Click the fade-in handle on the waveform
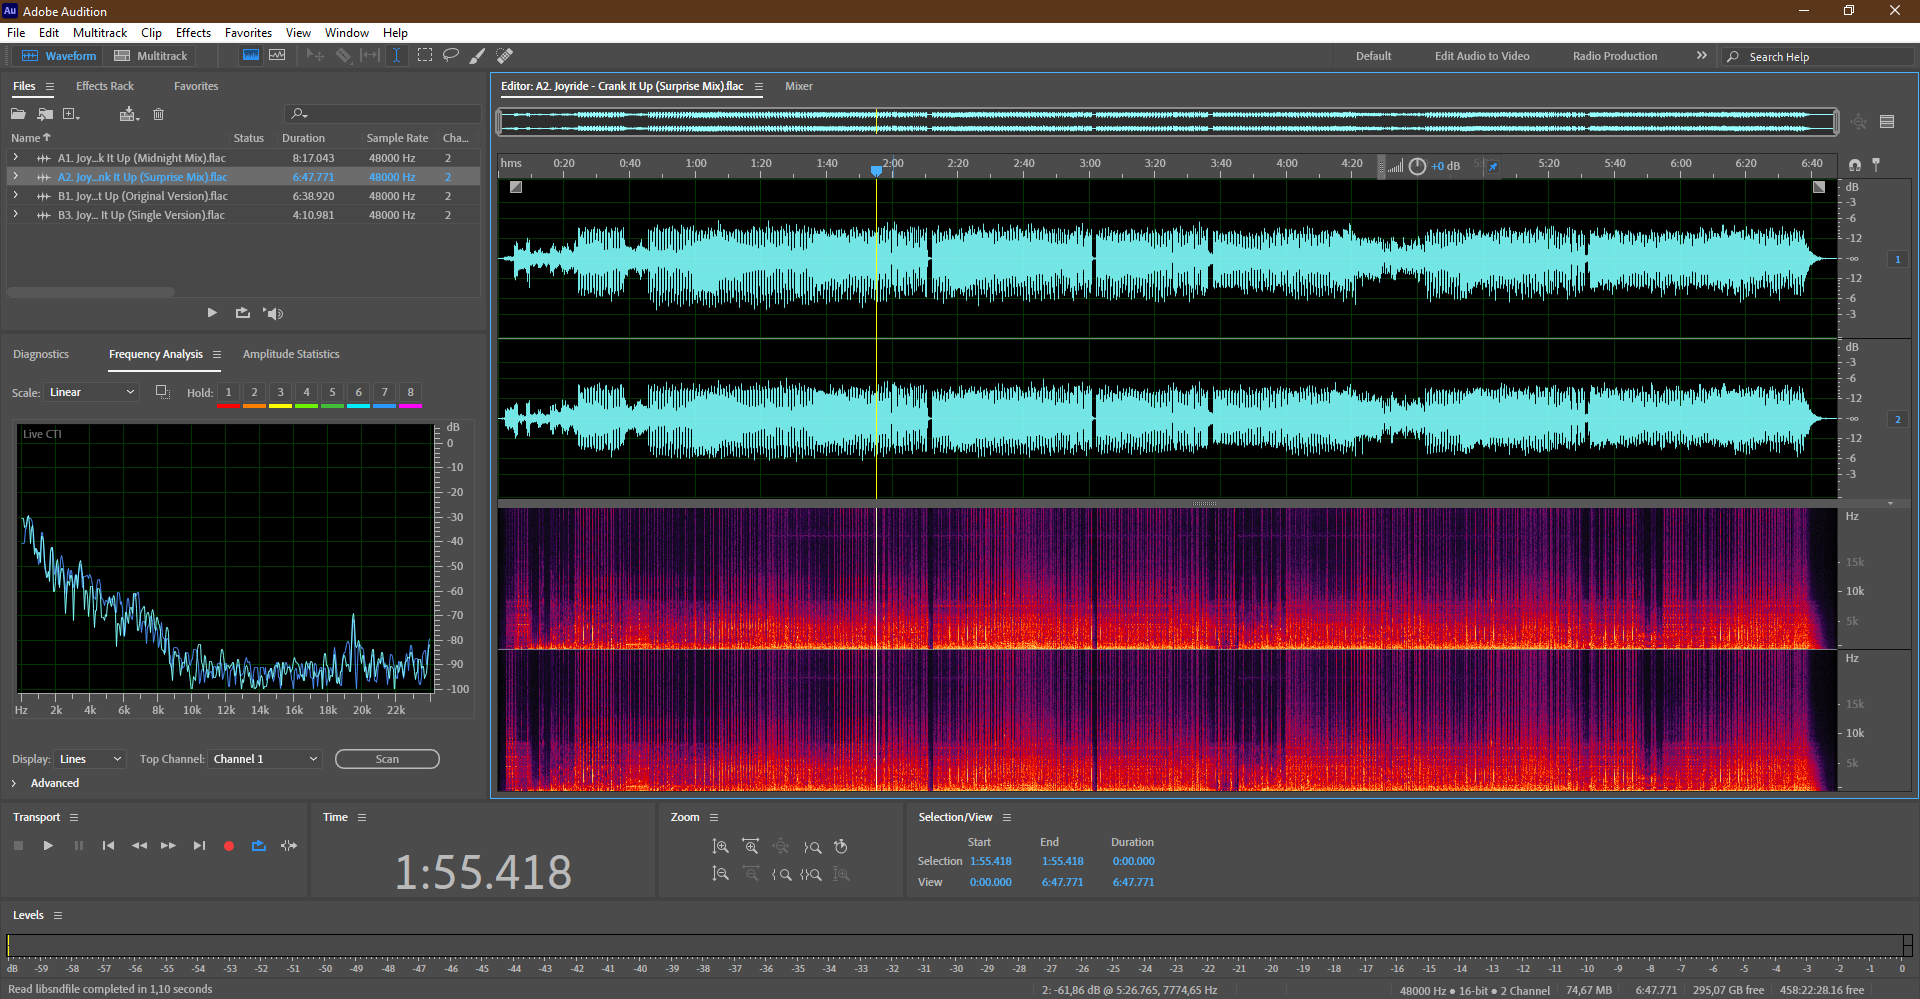1920x999 pixels. click(516, 187)
